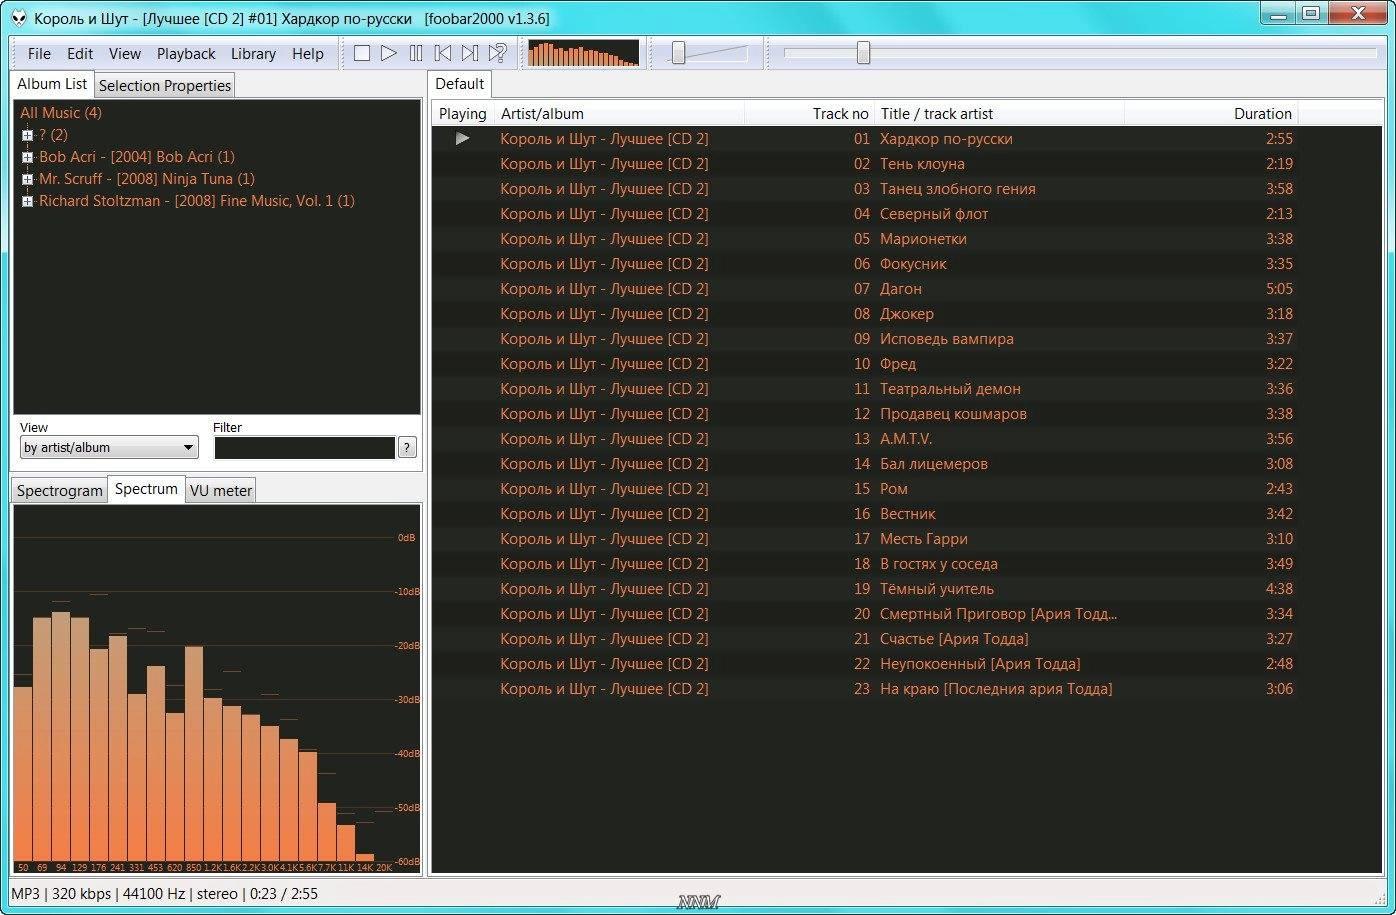
Task: Sort by the Track no column header
Action: coord(810,114)
